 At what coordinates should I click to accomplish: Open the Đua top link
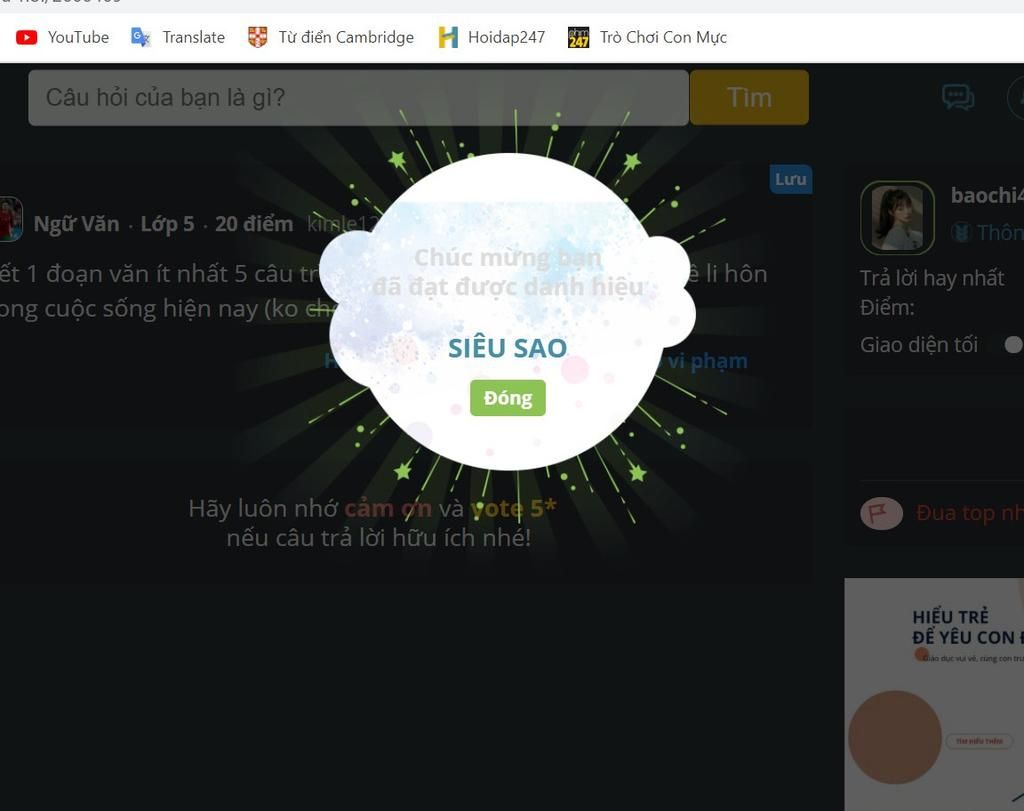pyautogui.click(x=970, y=513)
